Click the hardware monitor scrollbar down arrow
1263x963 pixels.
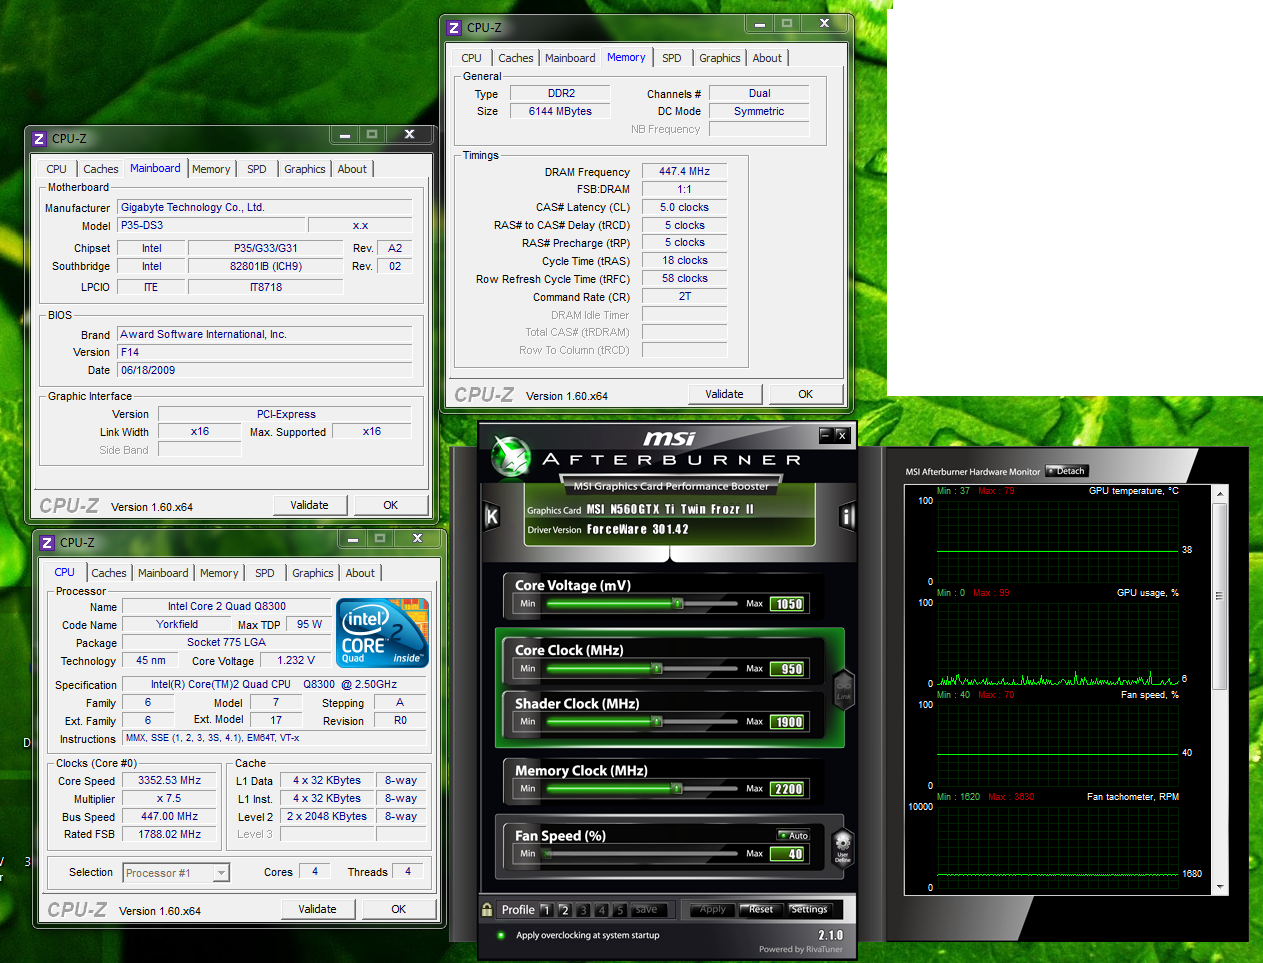point(1220,887)
